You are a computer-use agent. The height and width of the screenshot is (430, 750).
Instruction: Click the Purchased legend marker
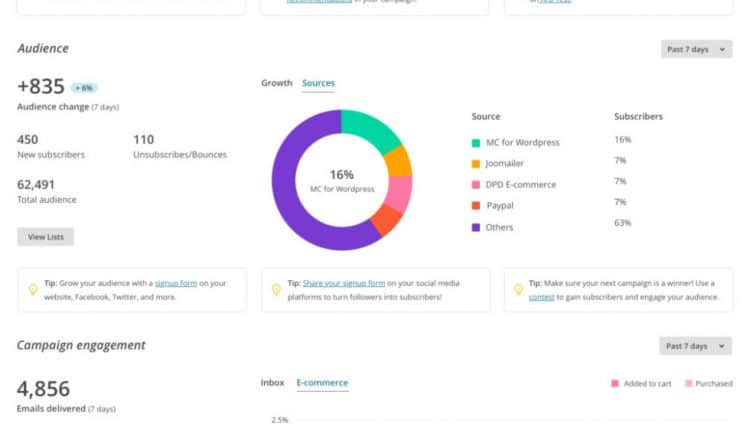688,383
